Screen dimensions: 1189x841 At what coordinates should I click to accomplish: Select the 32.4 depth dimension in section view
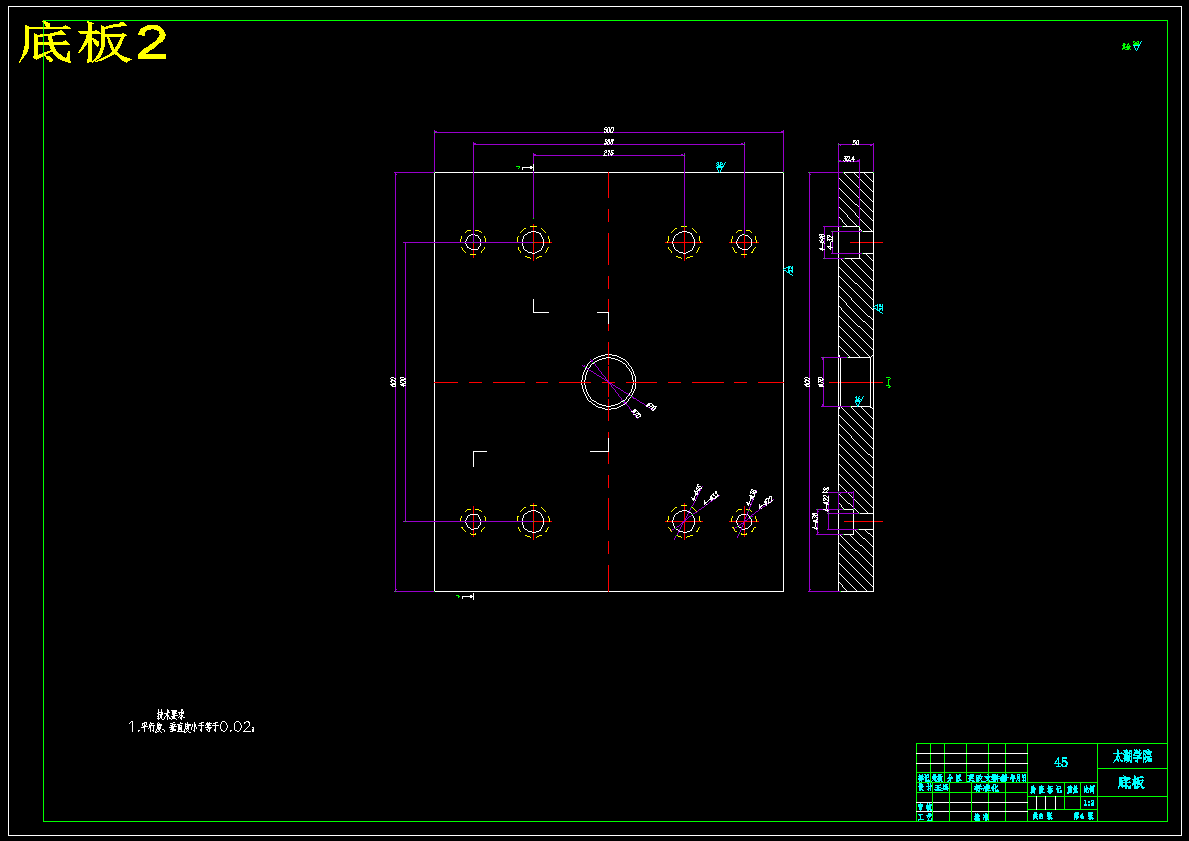[x=849, y=159]
